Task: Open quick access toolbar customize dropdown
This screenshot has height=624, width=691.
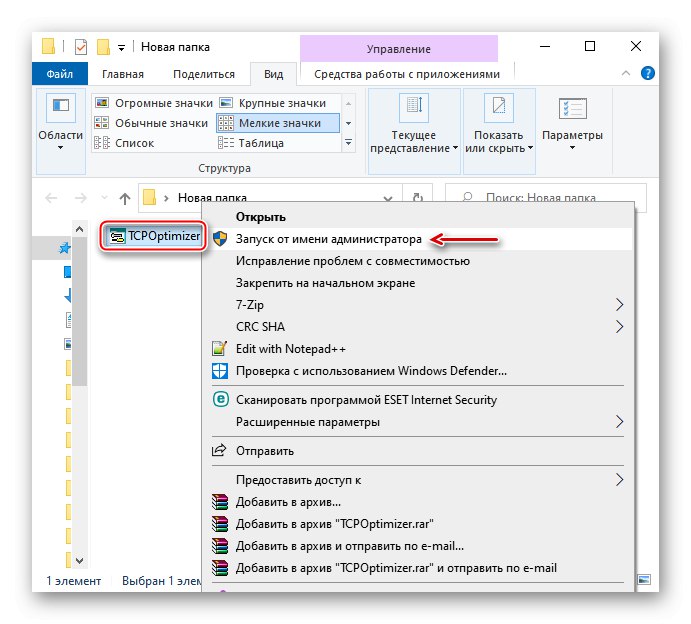Action: point(121,48)
